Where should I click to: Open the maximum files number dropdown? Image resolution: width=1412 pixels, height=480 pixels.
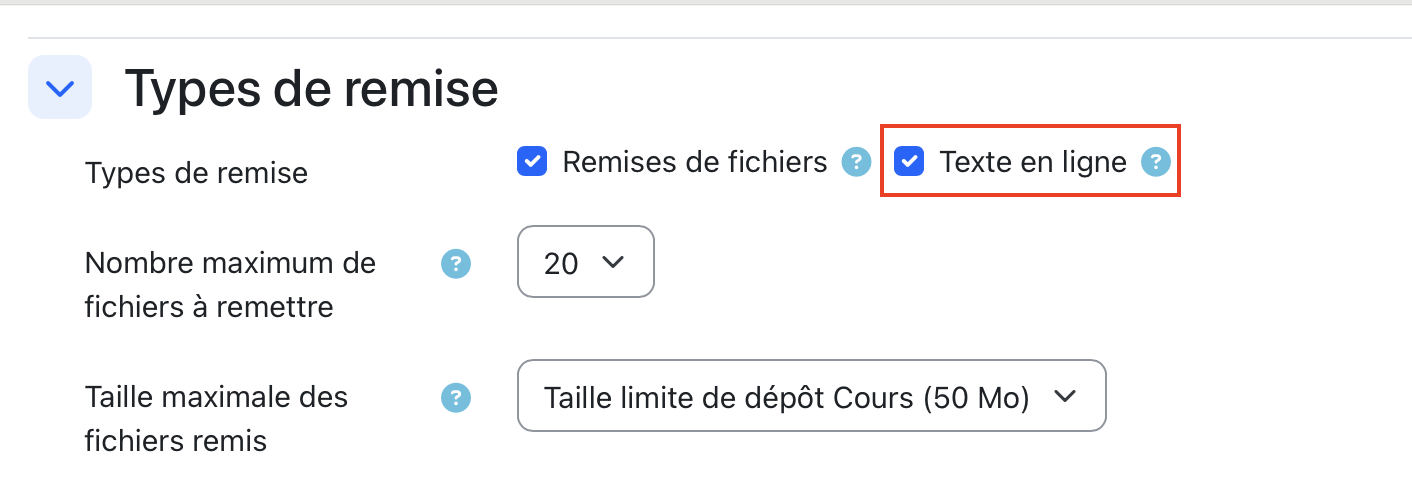tap(585, 262)
